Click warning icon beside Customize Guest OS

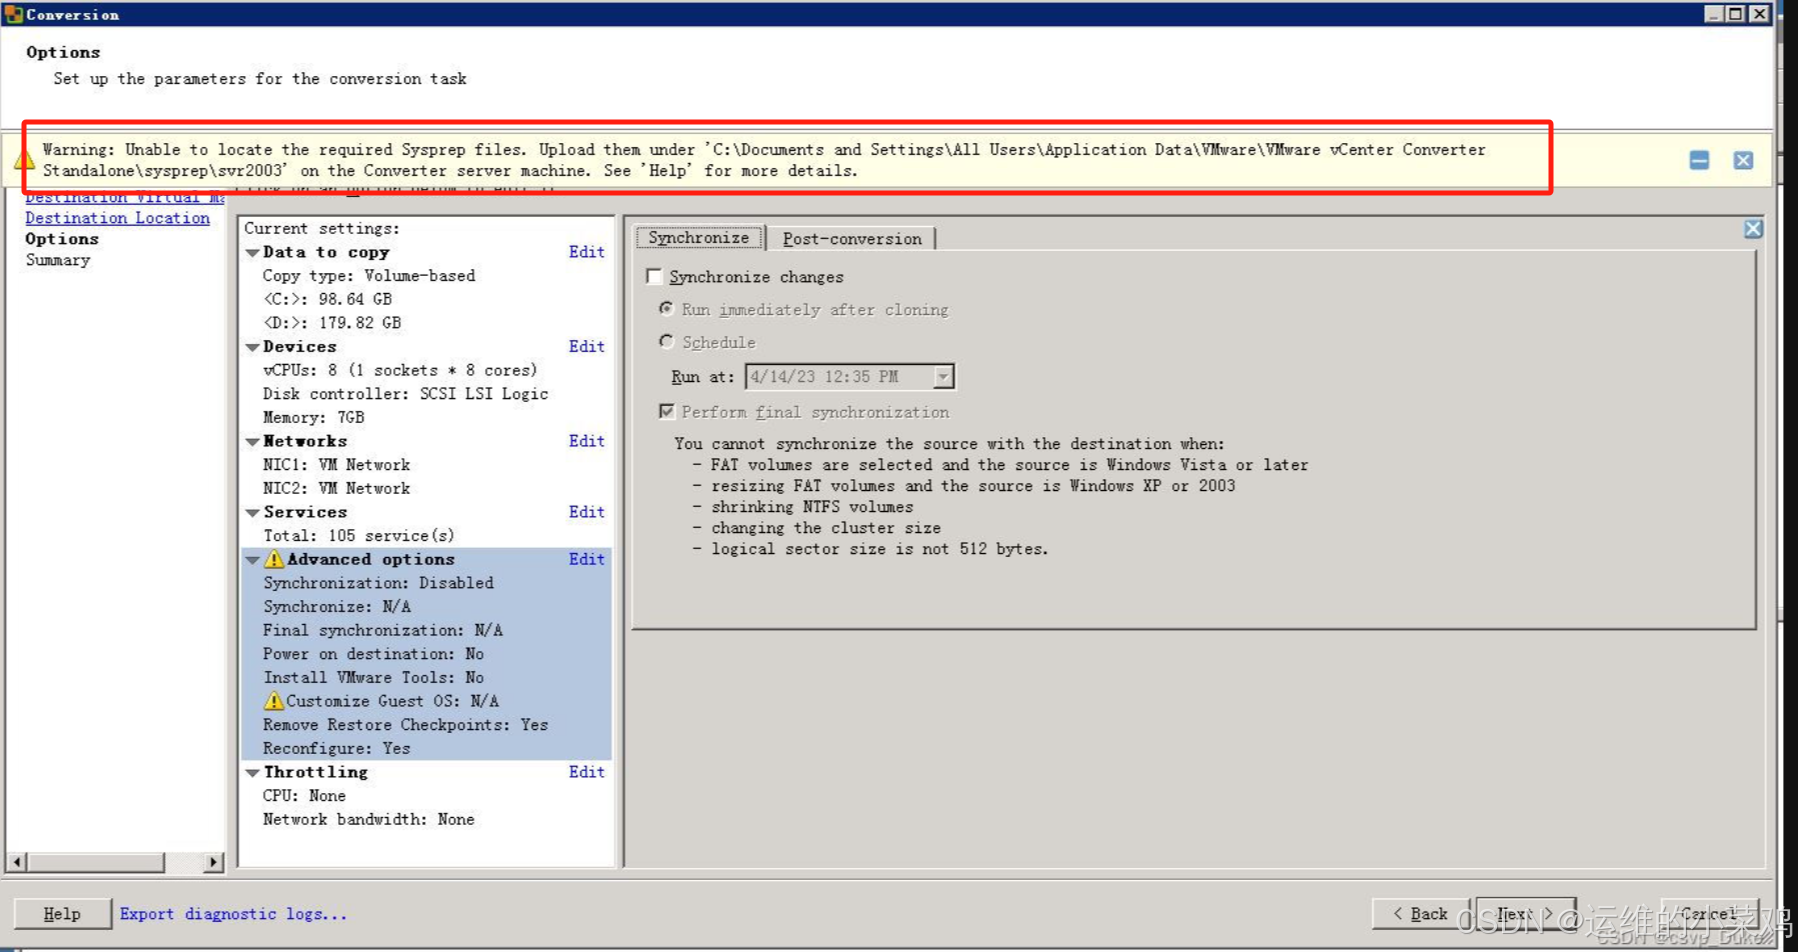(272, 701)
